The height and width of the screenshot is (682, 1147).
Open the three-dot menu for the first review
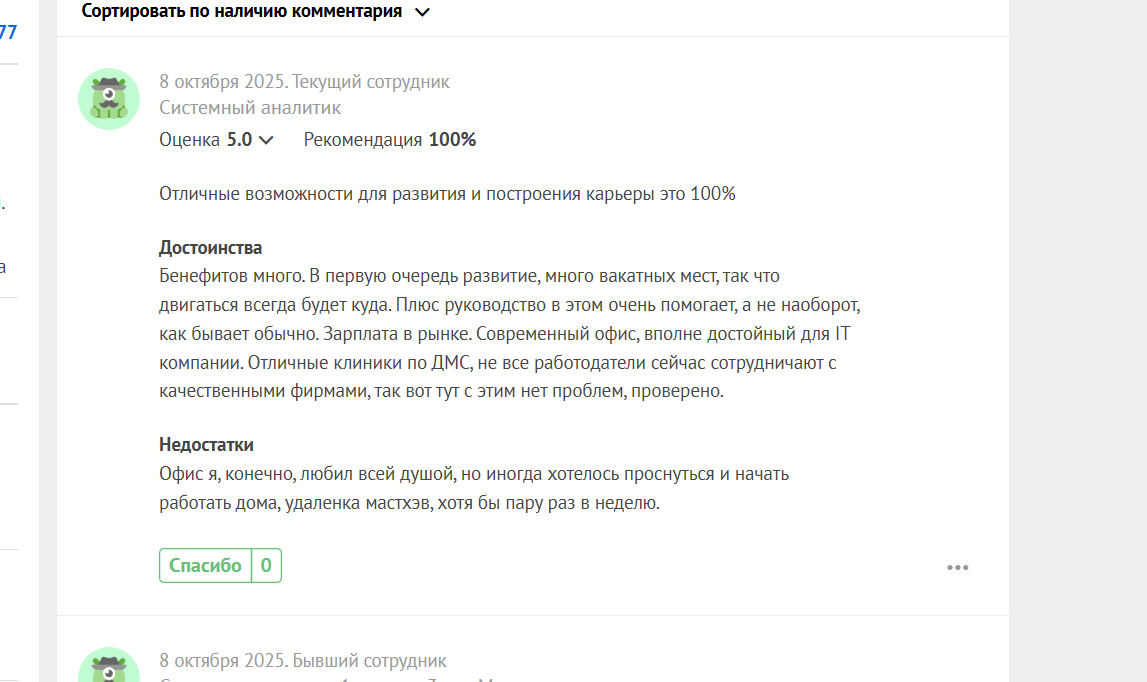(x=957, y=568)
